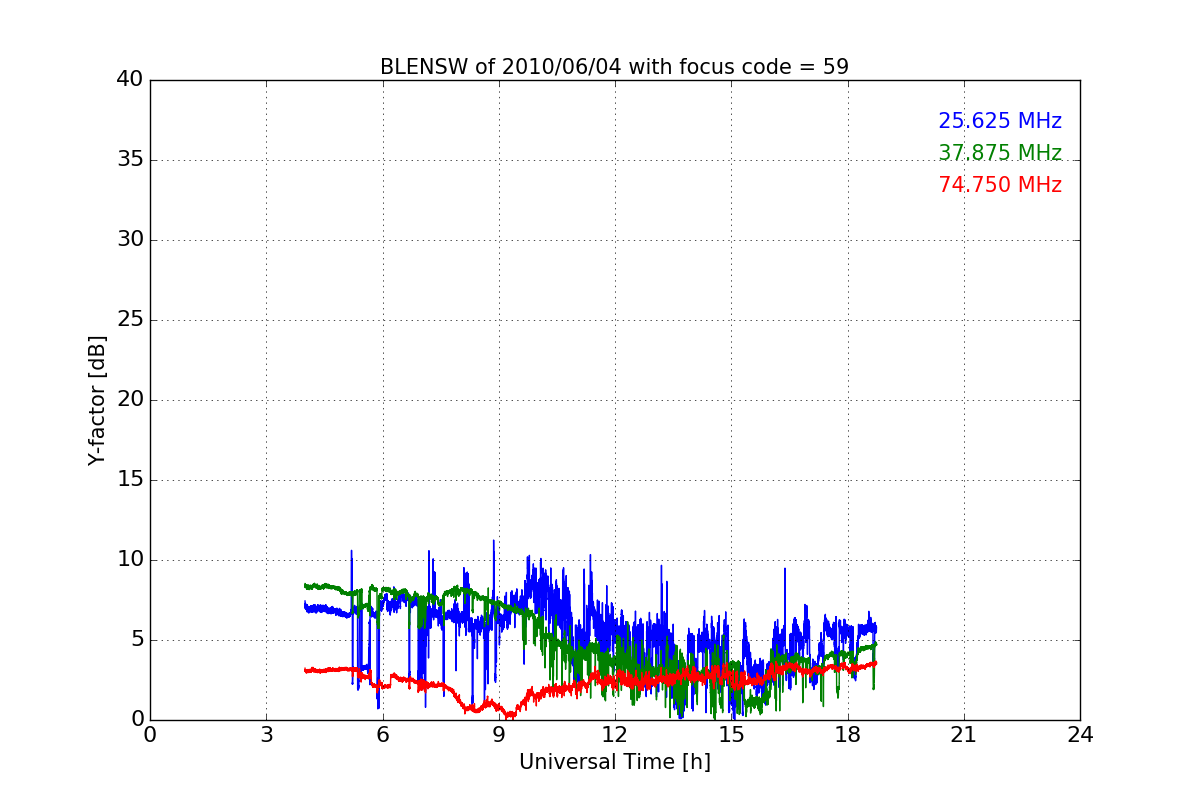Viewport: 1200px width, 800px height.
Task: Click y-axis tick label 35
Action: point(130,160)
